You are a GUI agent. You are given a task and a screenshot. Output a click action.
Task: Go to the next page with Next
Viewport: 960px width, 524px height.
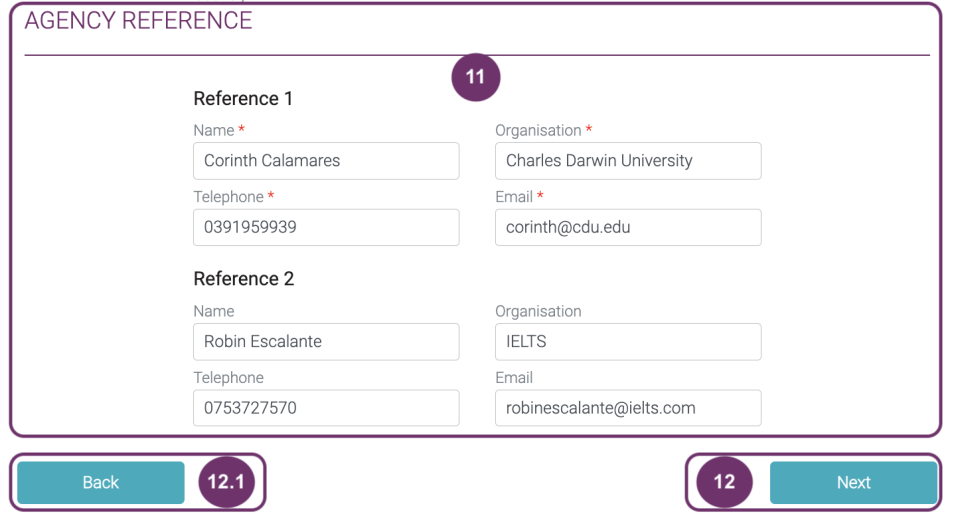click(x=853, y=483)
